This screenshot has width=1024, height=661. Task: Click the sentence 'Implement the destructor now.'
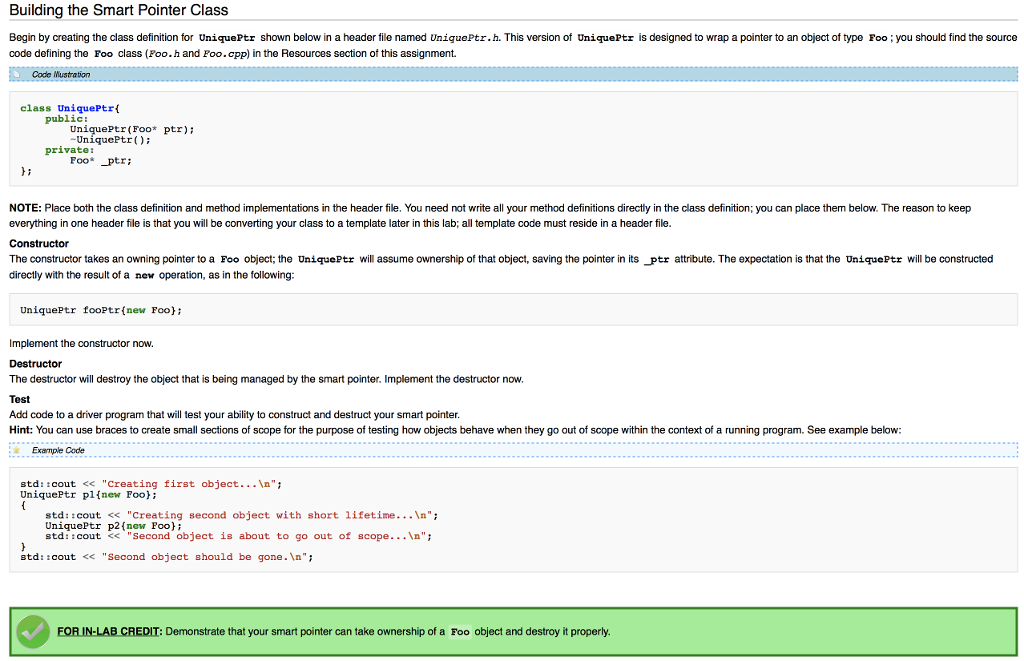454,379
